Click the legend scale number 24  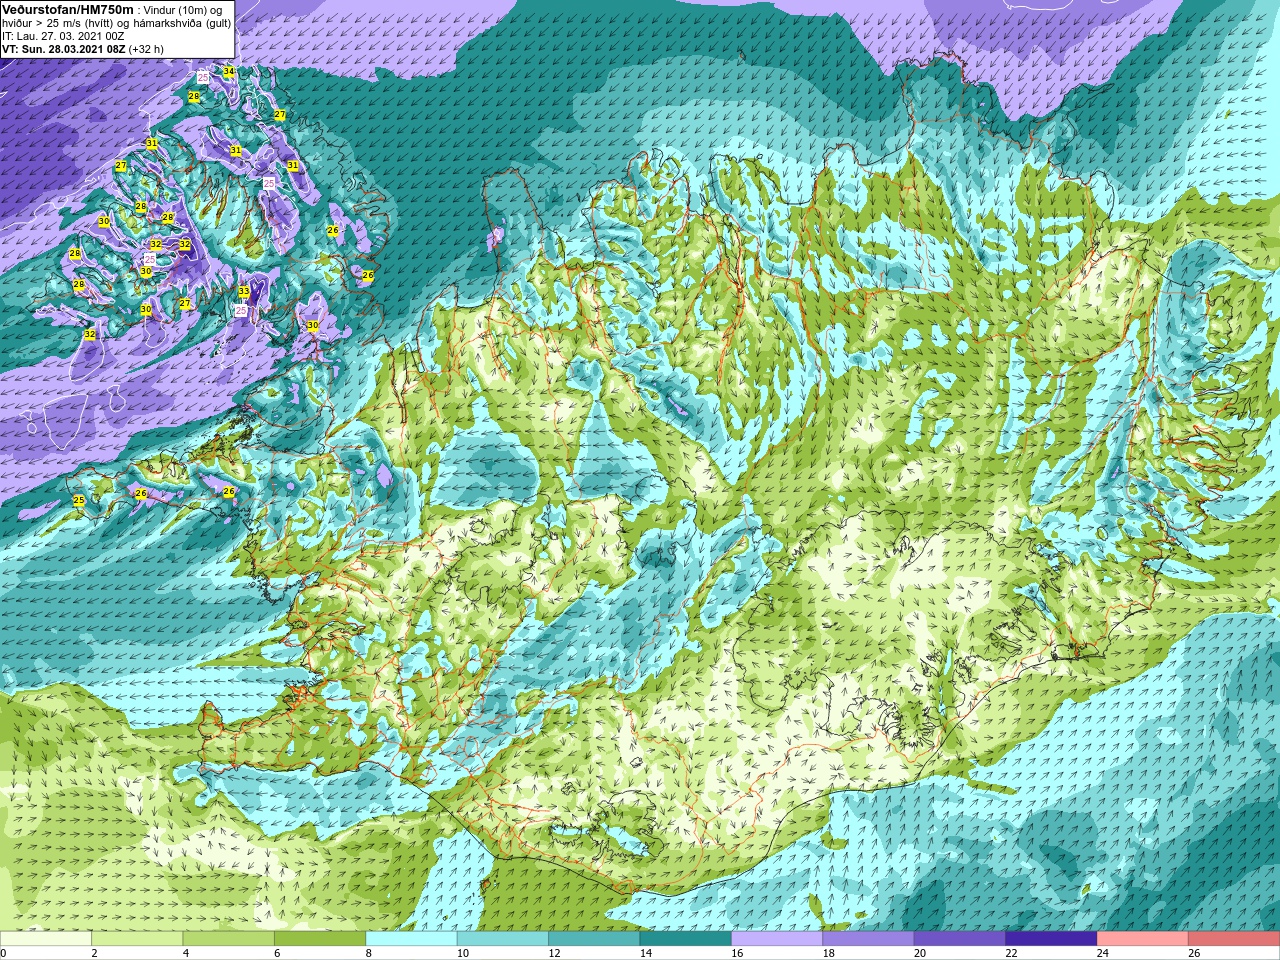tap(1103, 954)
